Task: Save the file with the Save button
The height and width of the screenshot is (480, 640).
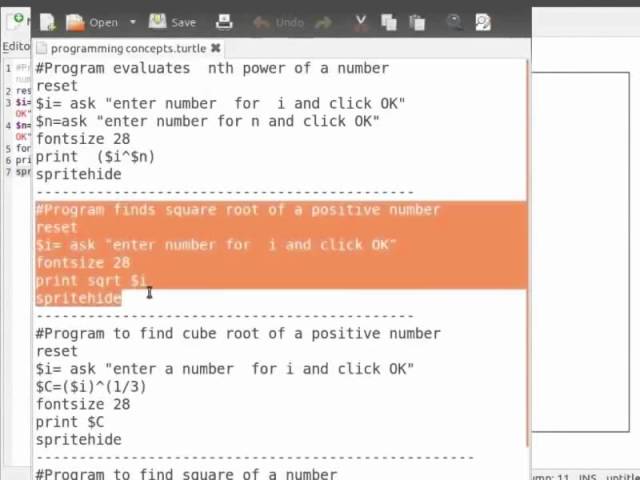Action: 172,22
